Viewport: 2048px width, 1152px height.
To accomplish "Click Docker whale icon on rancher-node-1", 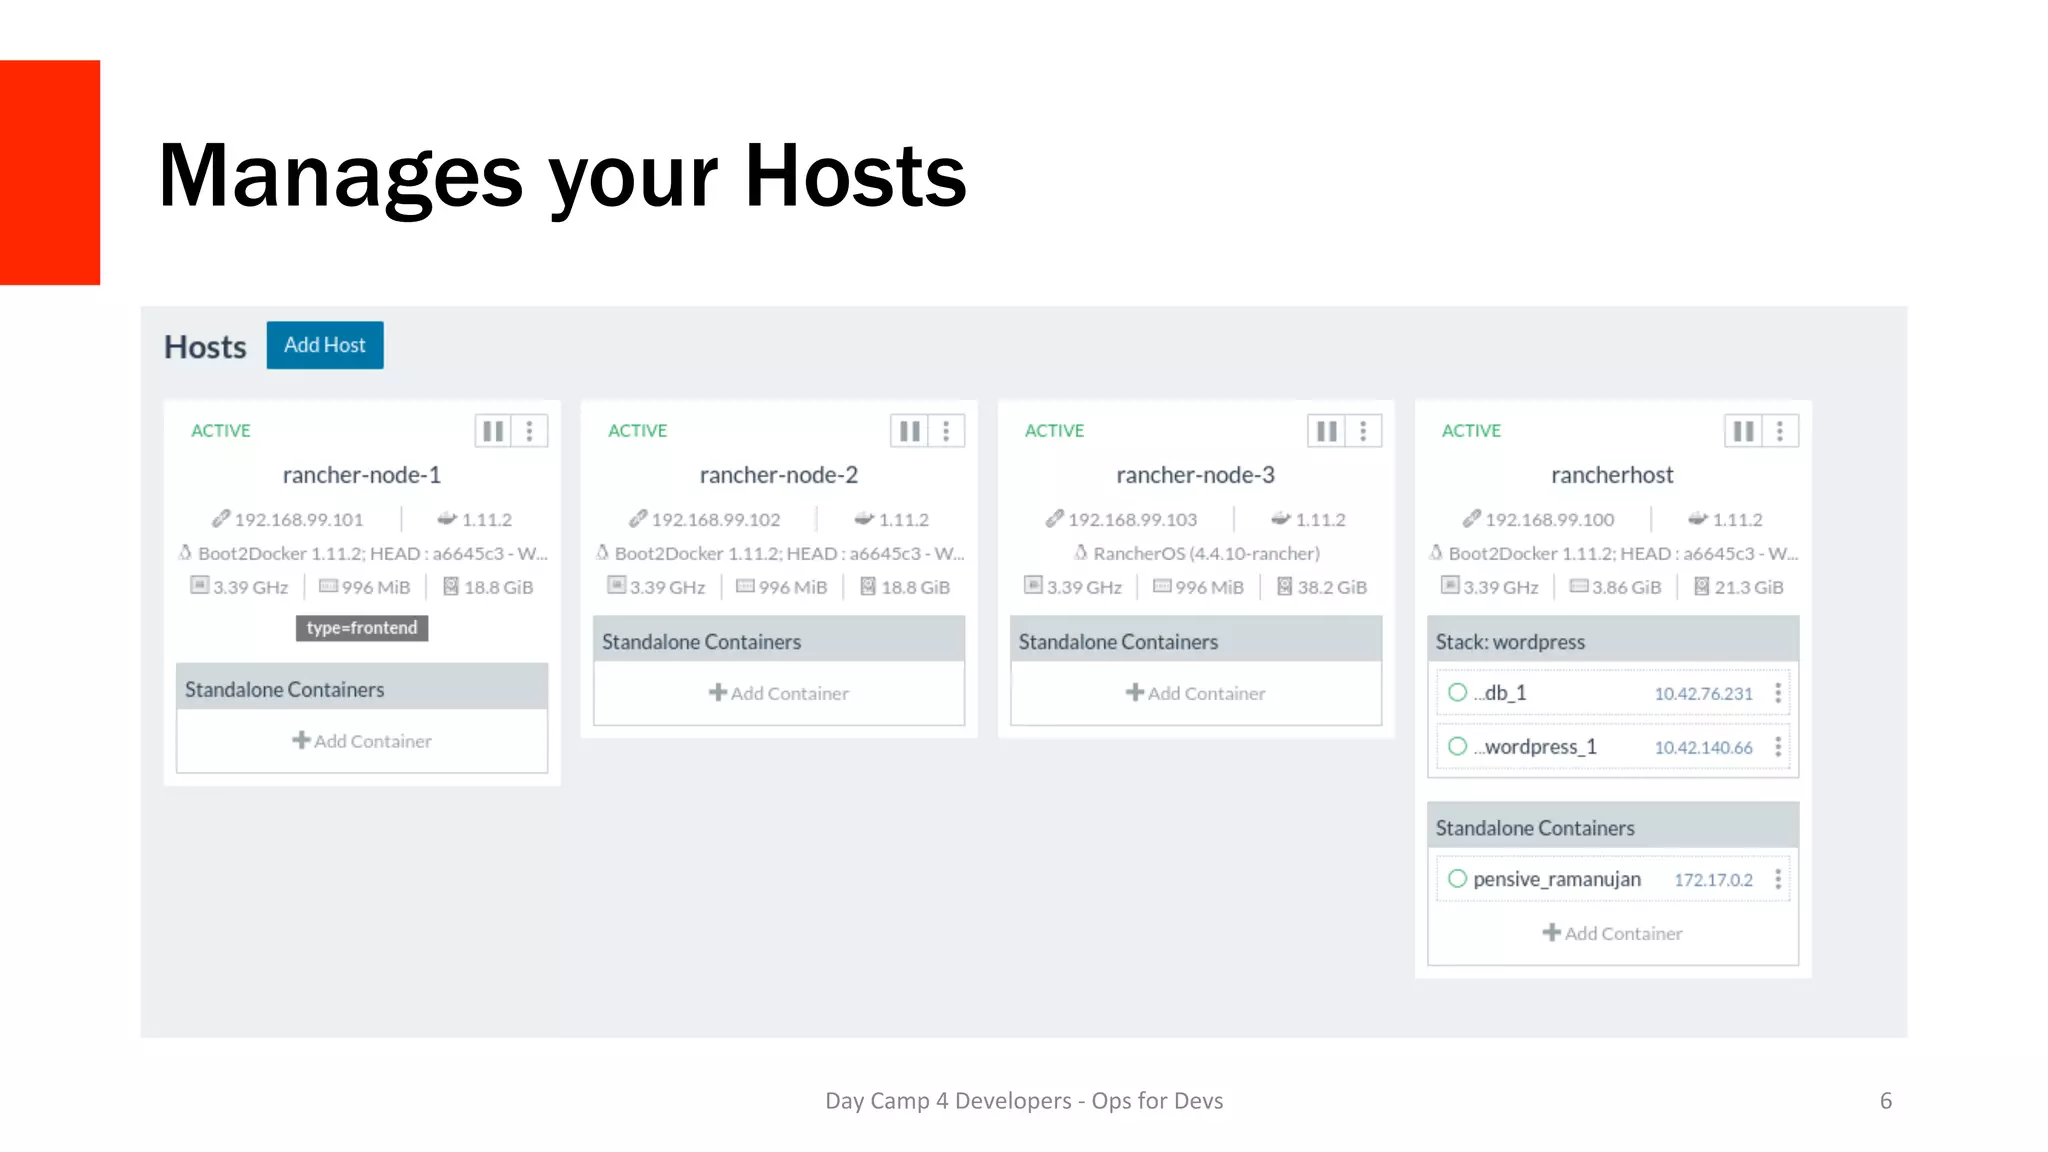I will point(447,518).
